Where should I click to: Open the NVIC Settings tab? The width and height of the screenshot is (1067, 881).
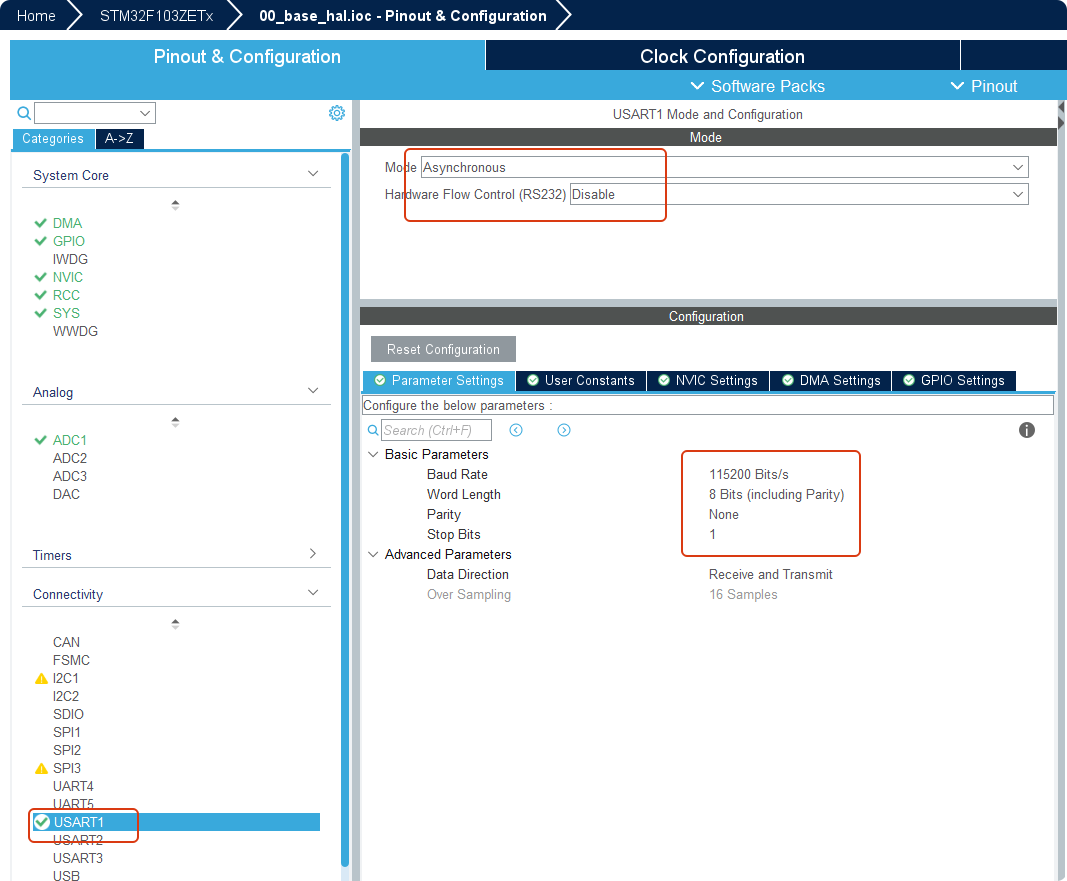[708, 380]
